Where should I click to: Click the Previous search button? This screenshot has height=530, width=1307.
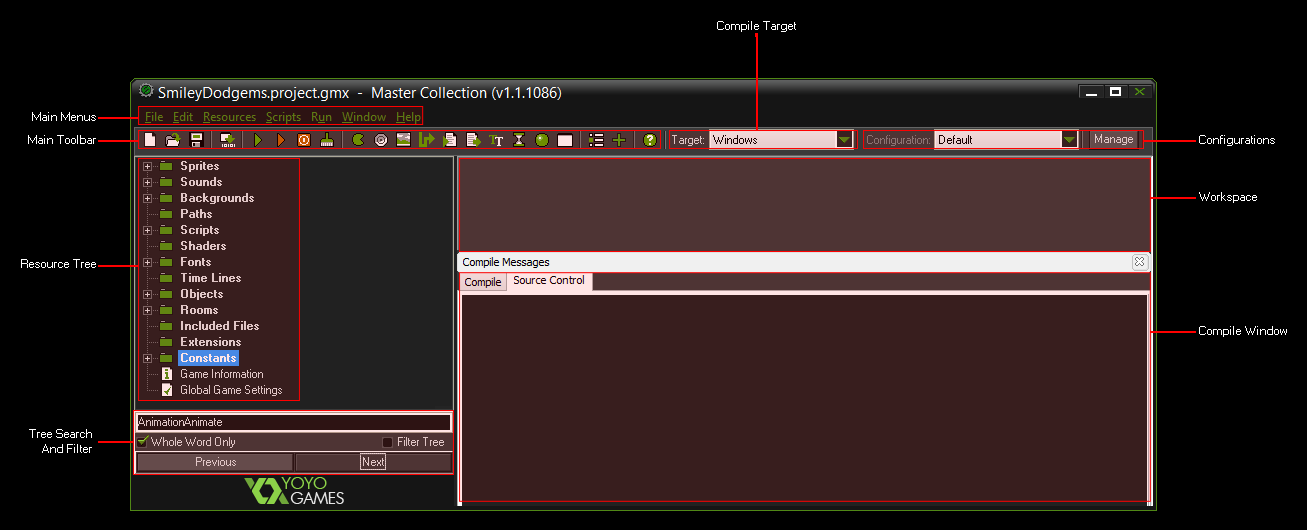tap(215, 462)
